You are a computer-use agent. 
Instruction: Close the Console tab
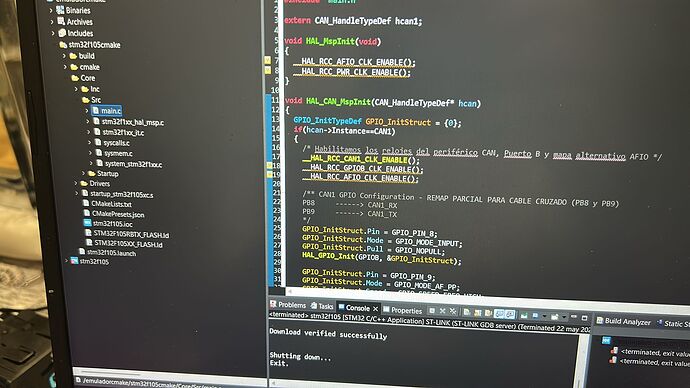click(375, 308)
